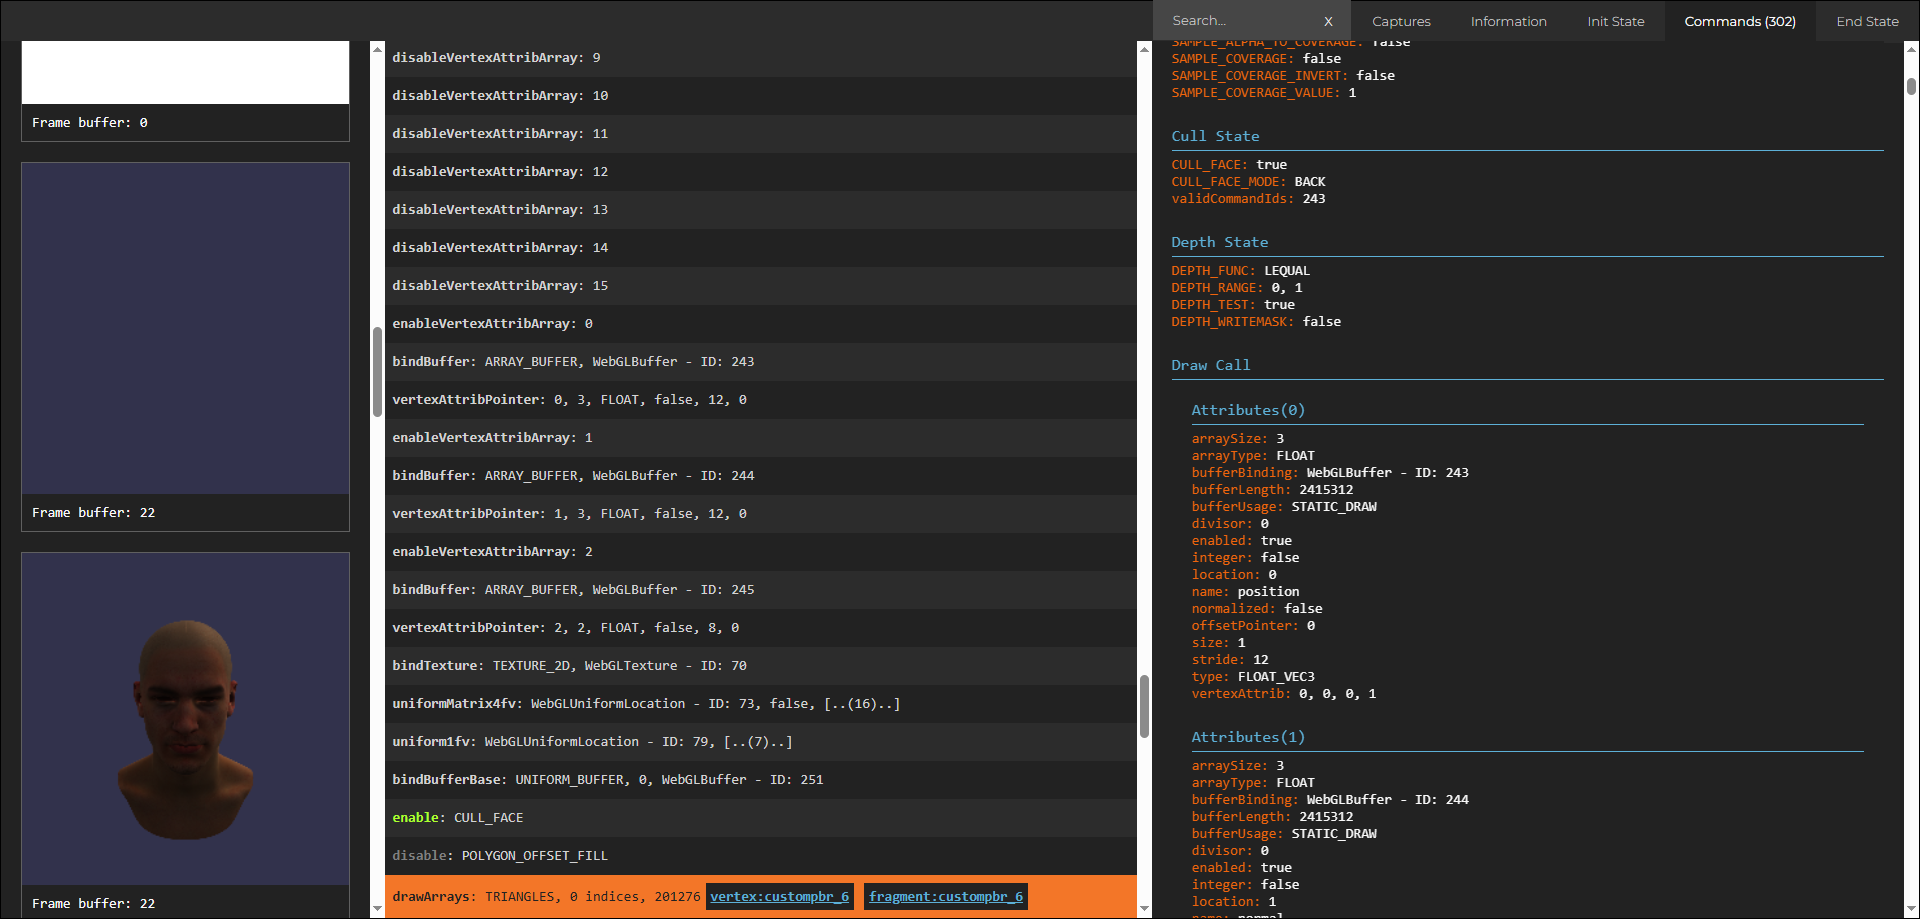Screen dimensions: 1920x919
Task: Click the Depth State section heading
Action: [x=1219, y=242]
